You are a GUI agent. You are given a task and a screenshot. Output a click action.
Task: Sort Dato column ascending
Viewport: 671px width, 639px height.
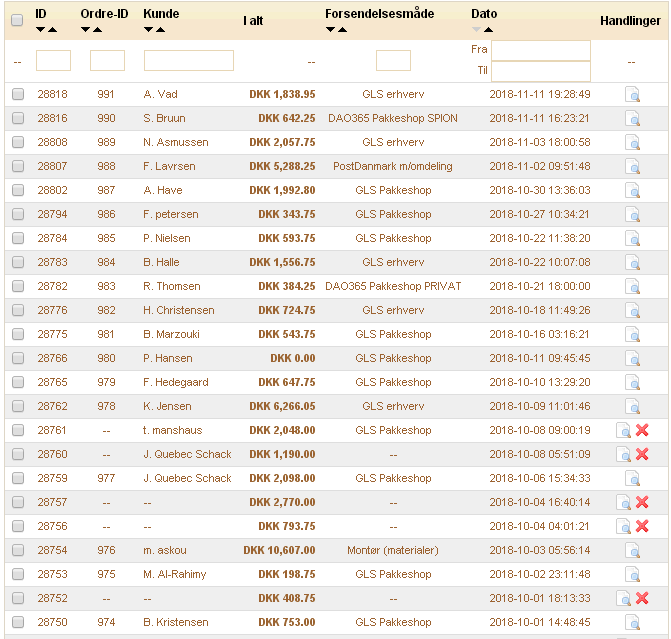(x=488, y=30)
